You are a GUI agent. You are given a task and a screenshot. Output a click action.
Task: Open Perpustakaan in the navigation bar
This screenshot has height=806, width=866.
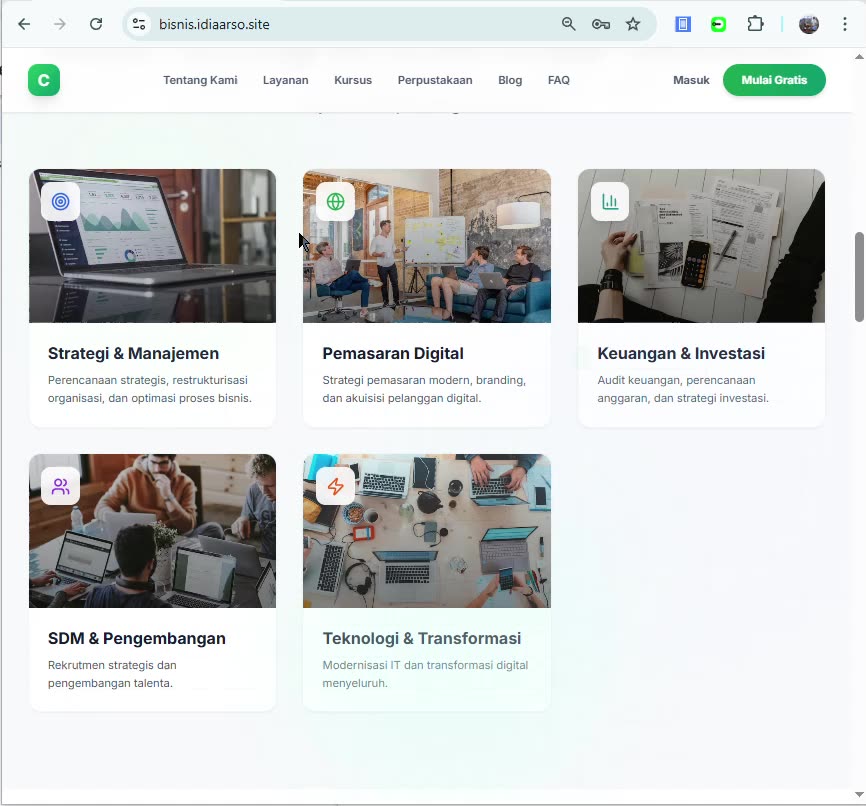(435, 80)
